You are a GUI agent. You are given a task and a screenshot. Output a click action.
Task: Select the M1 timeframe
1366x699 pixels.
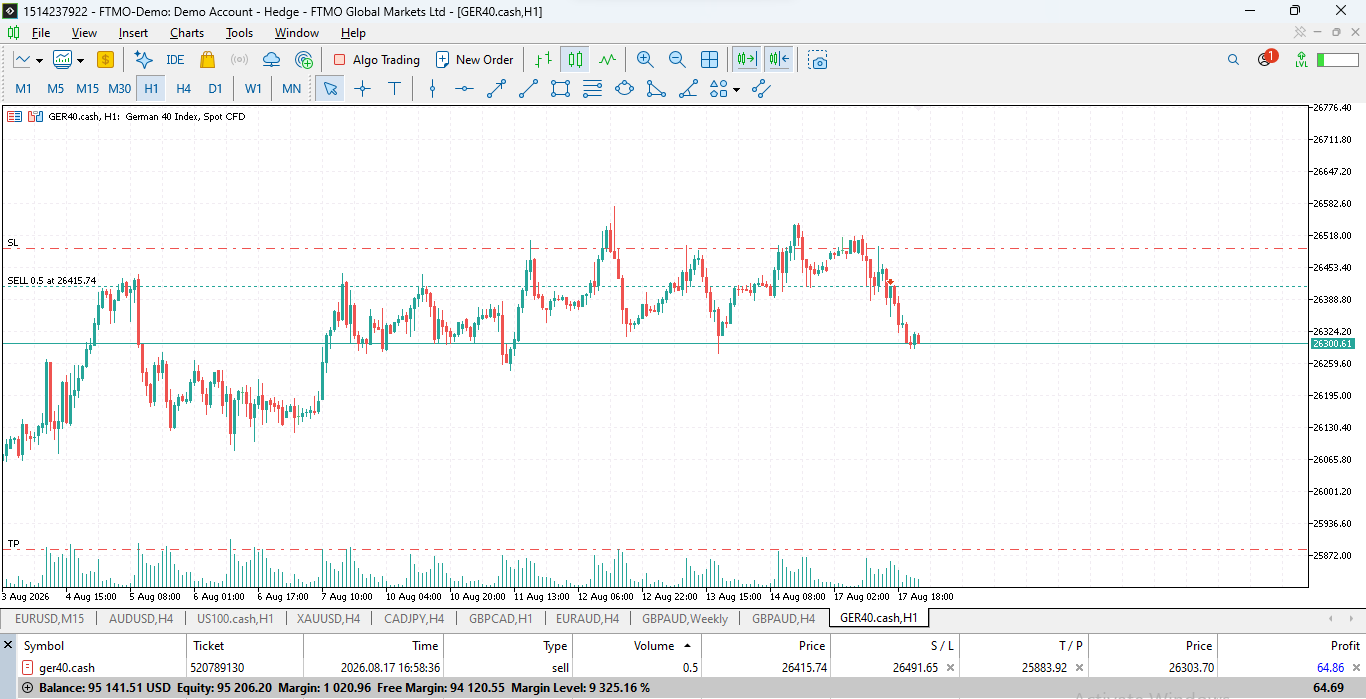tap(23, 89)
